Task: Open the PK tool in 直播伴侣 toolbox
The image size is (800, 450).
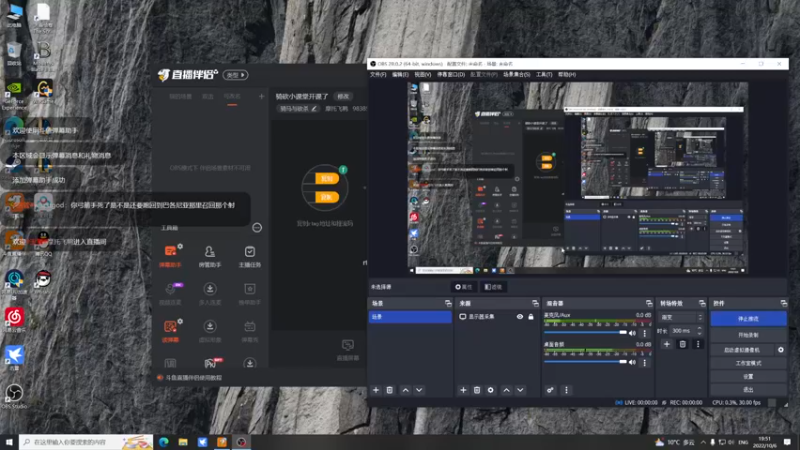Action: tap(211, 363)
